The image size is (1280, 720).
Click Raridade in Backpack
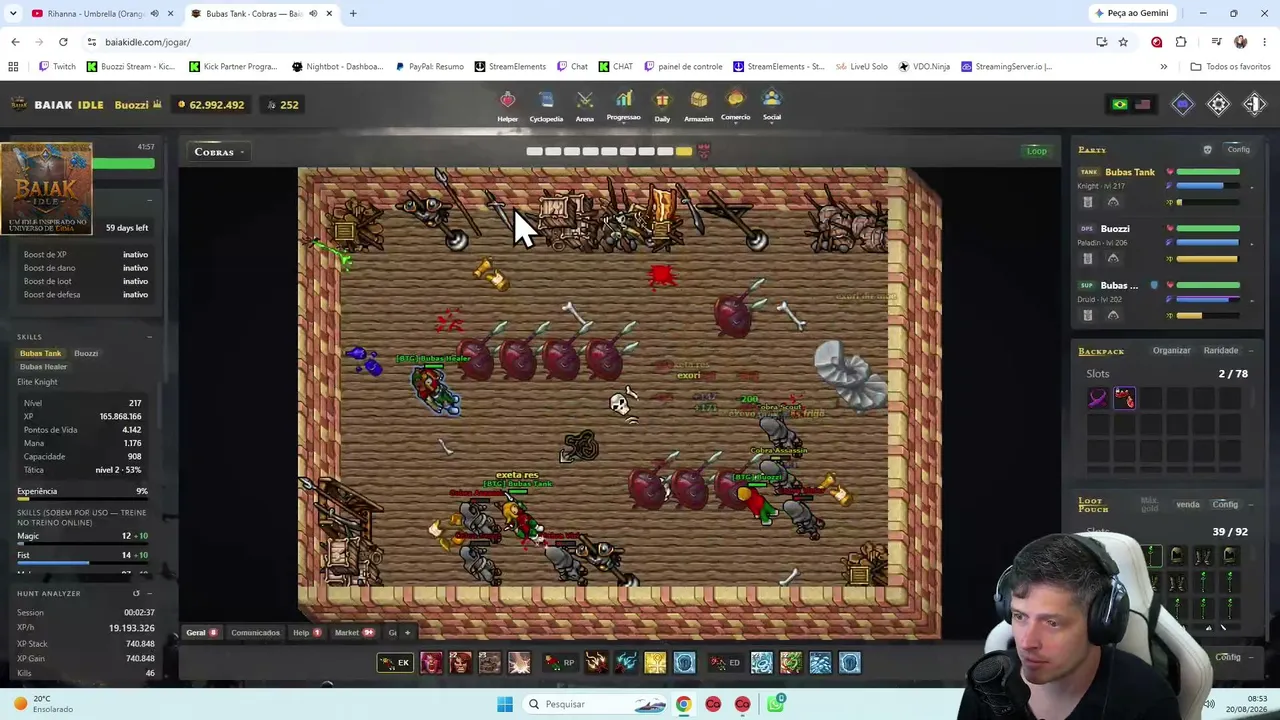point(1221,351)
